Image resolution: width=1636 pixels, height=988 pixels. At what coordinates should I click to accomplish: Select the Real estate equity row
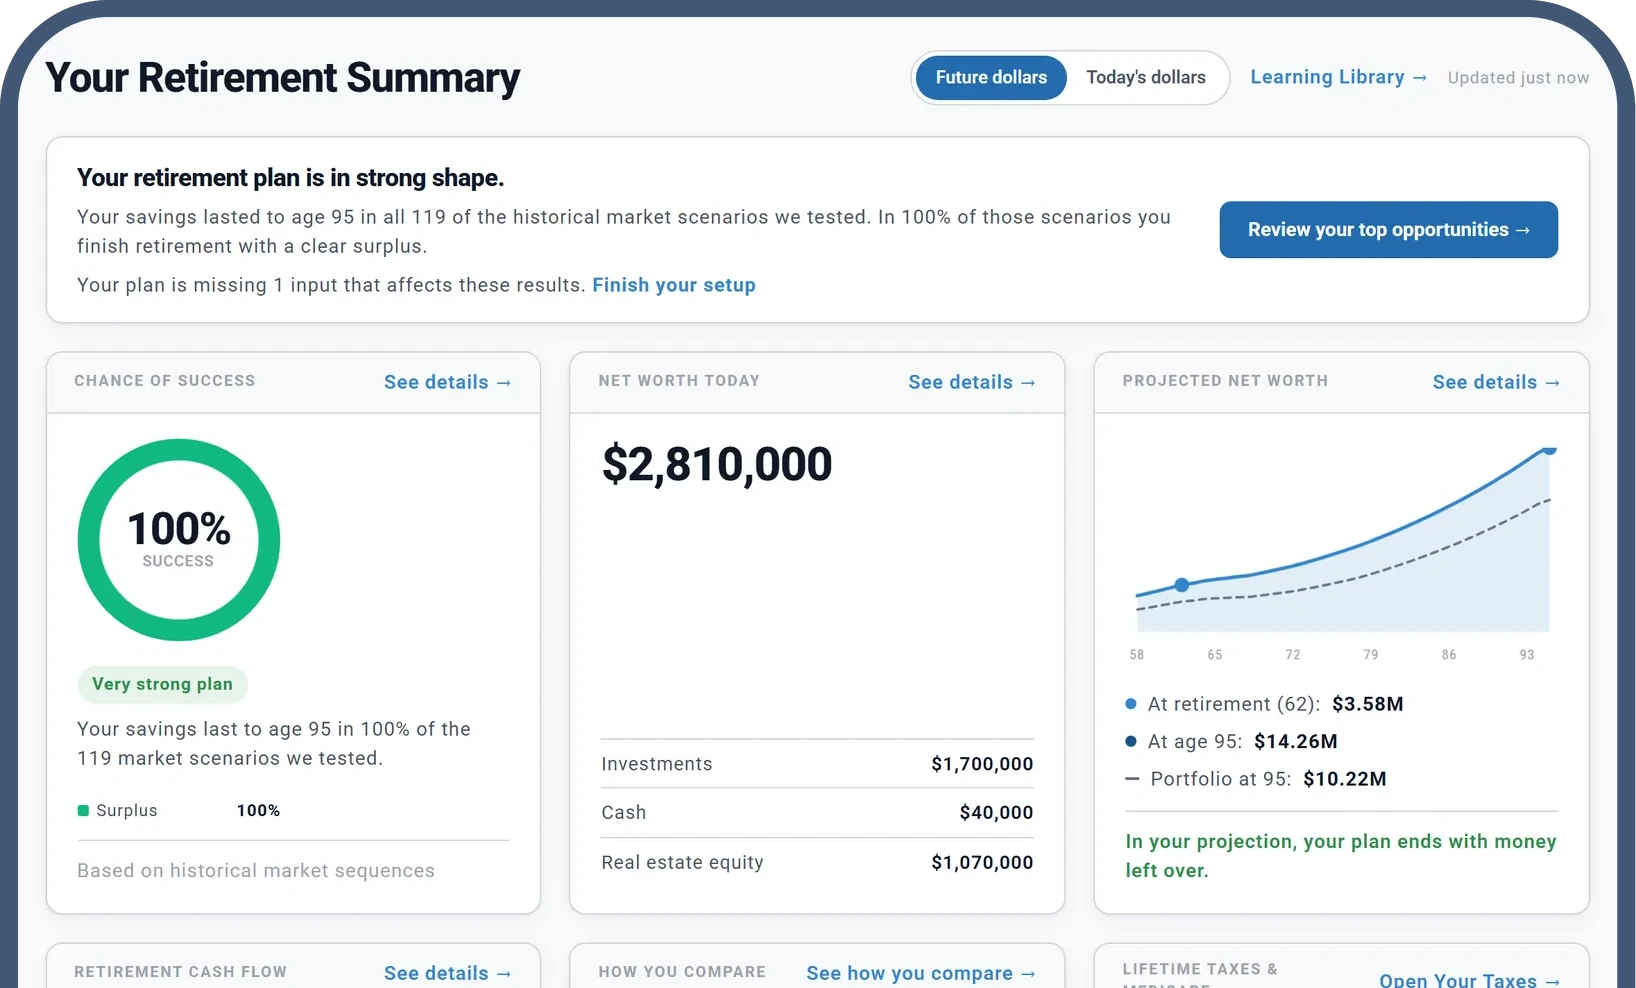(817, 862)
